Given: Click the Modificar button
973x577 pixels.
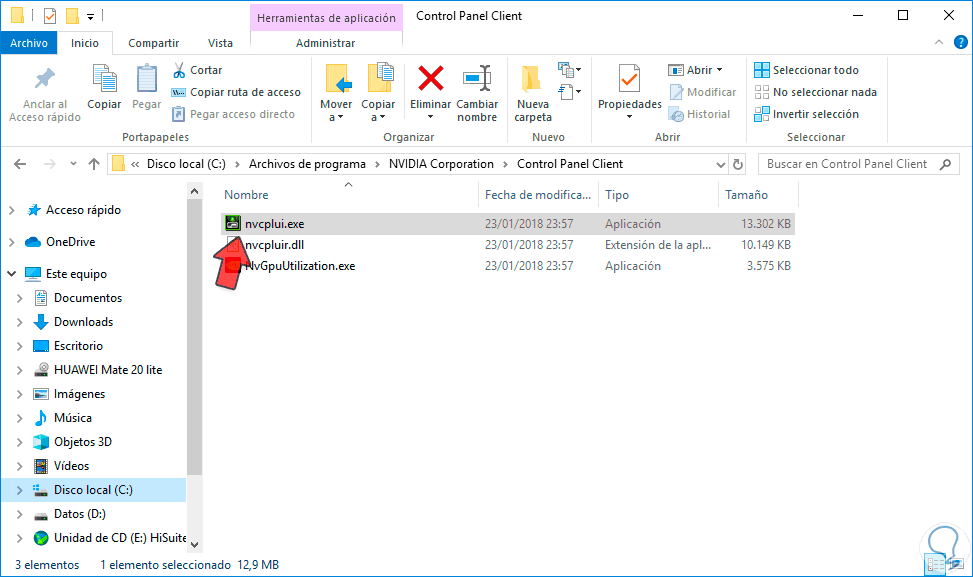Looking at the screenshot, I should tap(702, 92).
